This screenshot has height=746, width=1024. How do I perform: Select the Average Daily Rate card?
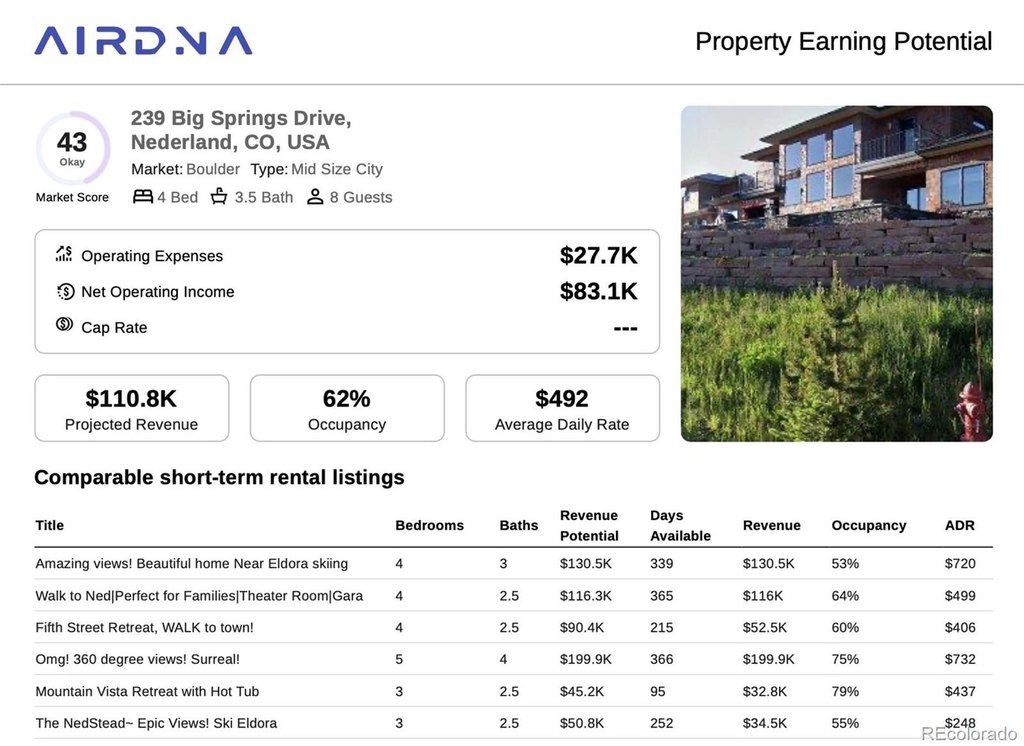[562, 408]
